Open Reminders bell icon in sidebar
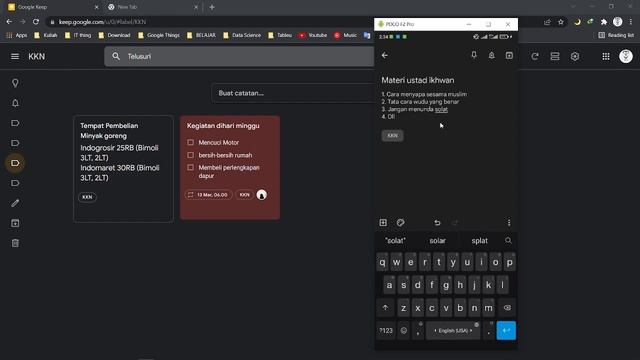Screen dimensions: 640x360 (15, 103)
